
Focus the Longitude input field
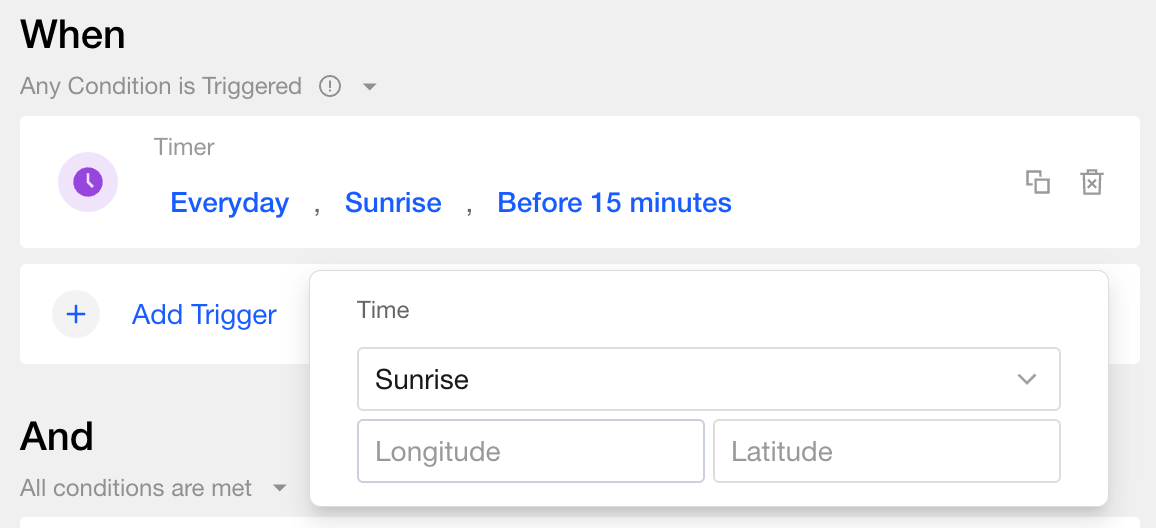coord(530,451)
